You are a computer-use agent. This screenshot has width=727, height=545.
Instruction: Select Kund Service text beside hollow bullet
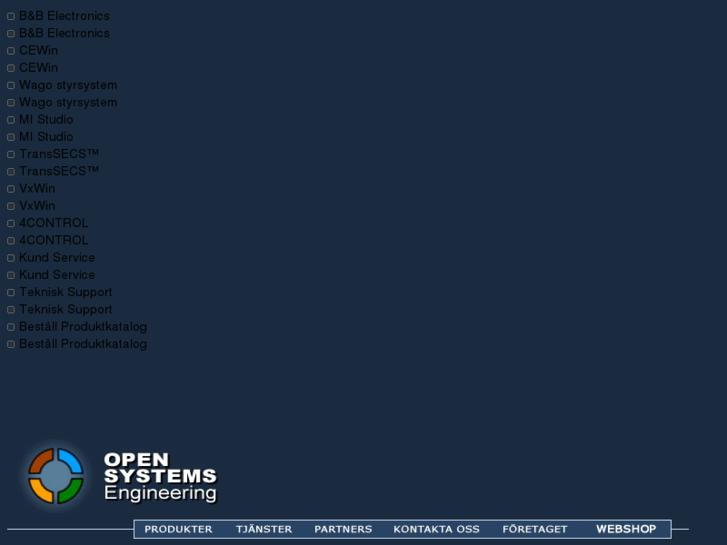57,258
